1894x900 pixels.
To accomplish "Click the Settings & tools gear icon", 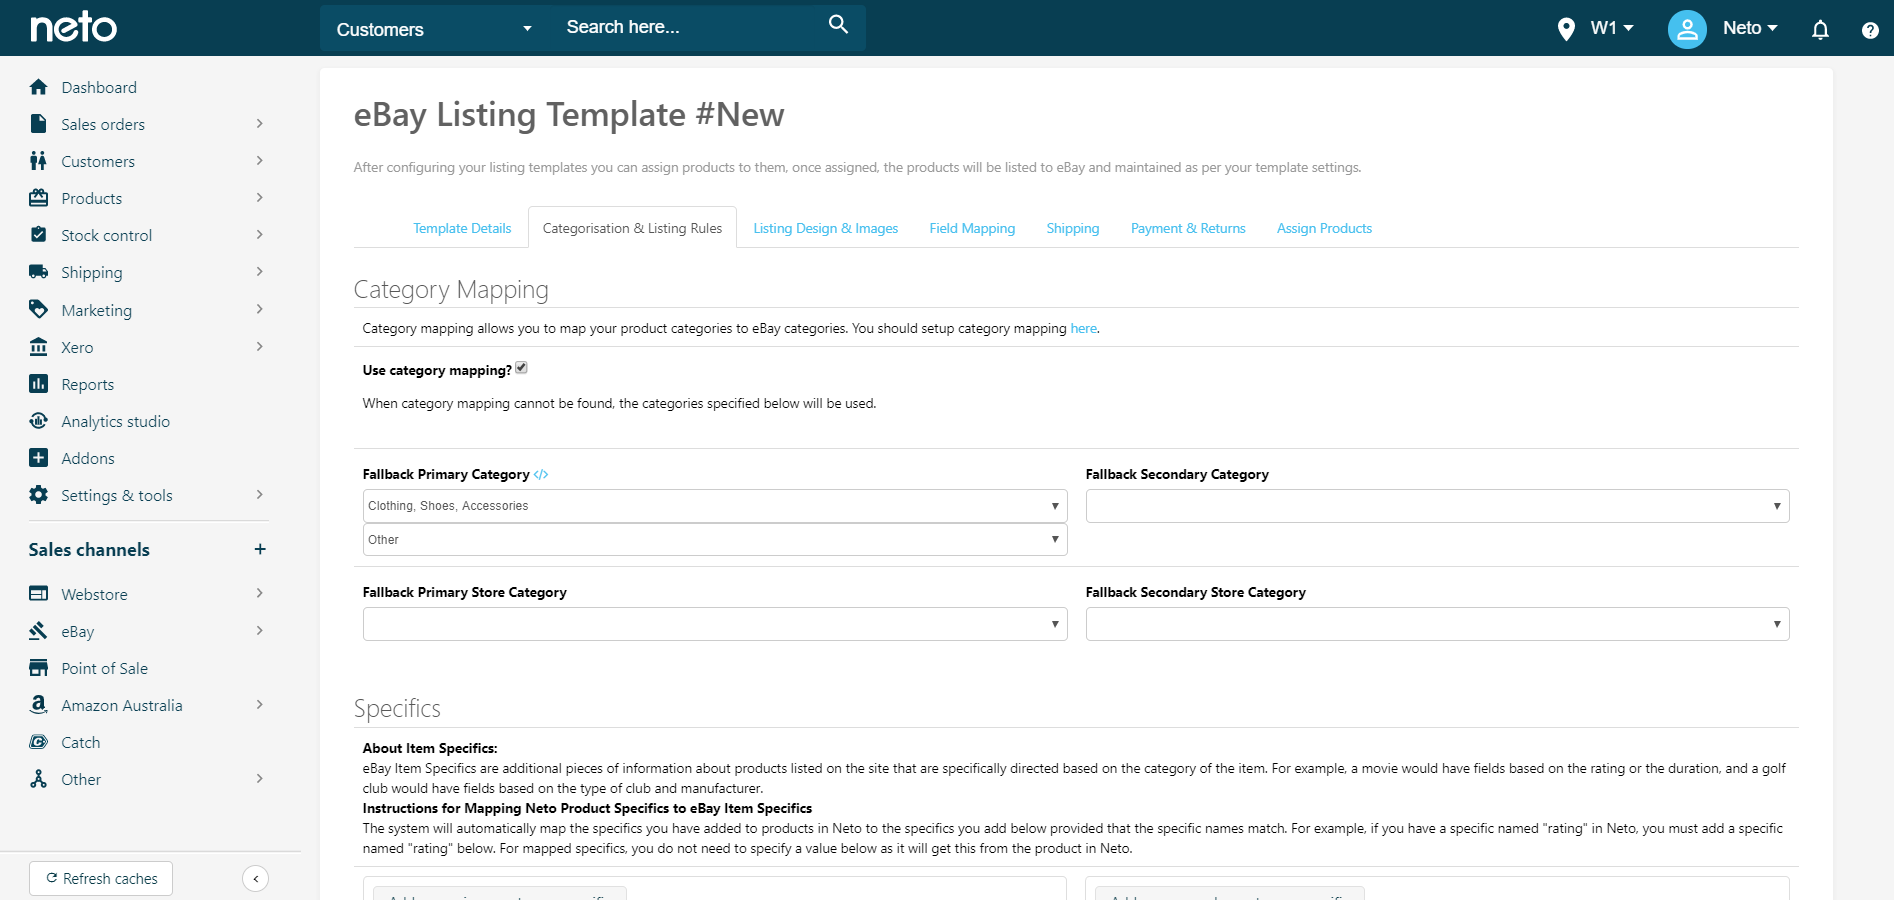I will tap(39, 495).
